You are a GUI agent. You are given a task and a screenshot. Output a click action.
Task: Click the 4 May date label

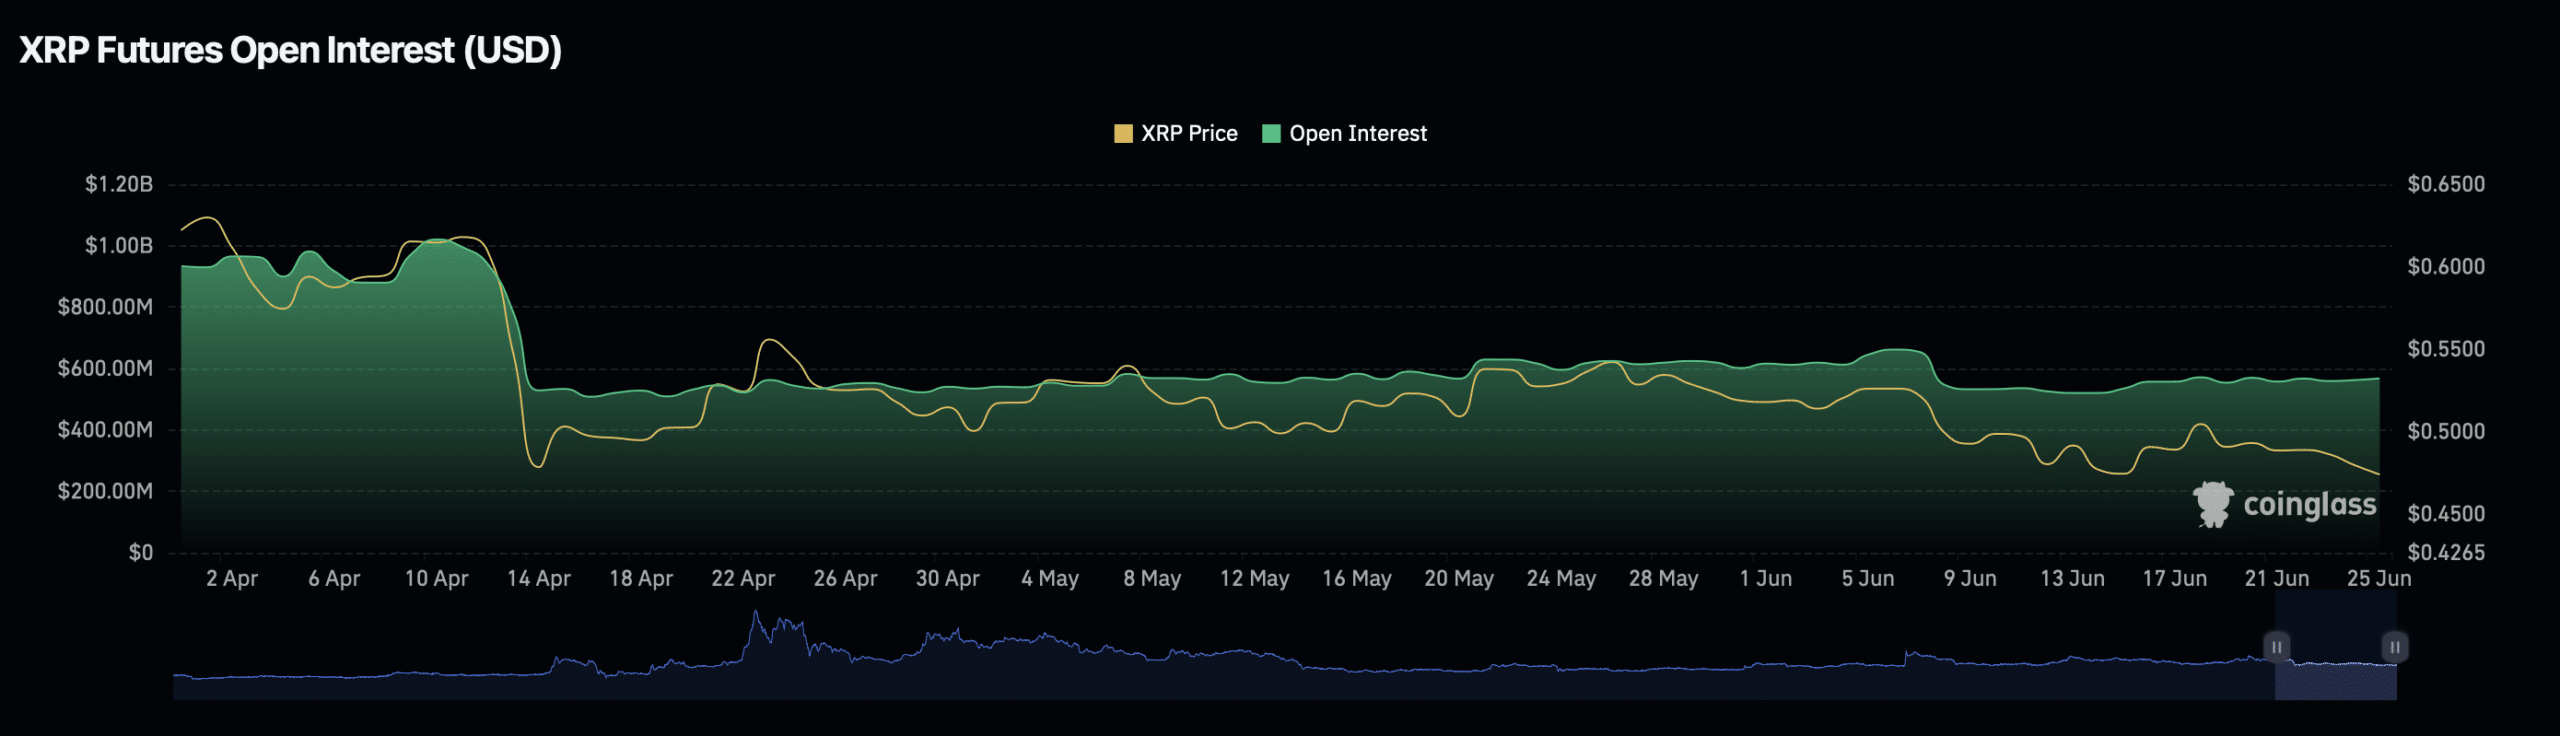point(1050,578)
